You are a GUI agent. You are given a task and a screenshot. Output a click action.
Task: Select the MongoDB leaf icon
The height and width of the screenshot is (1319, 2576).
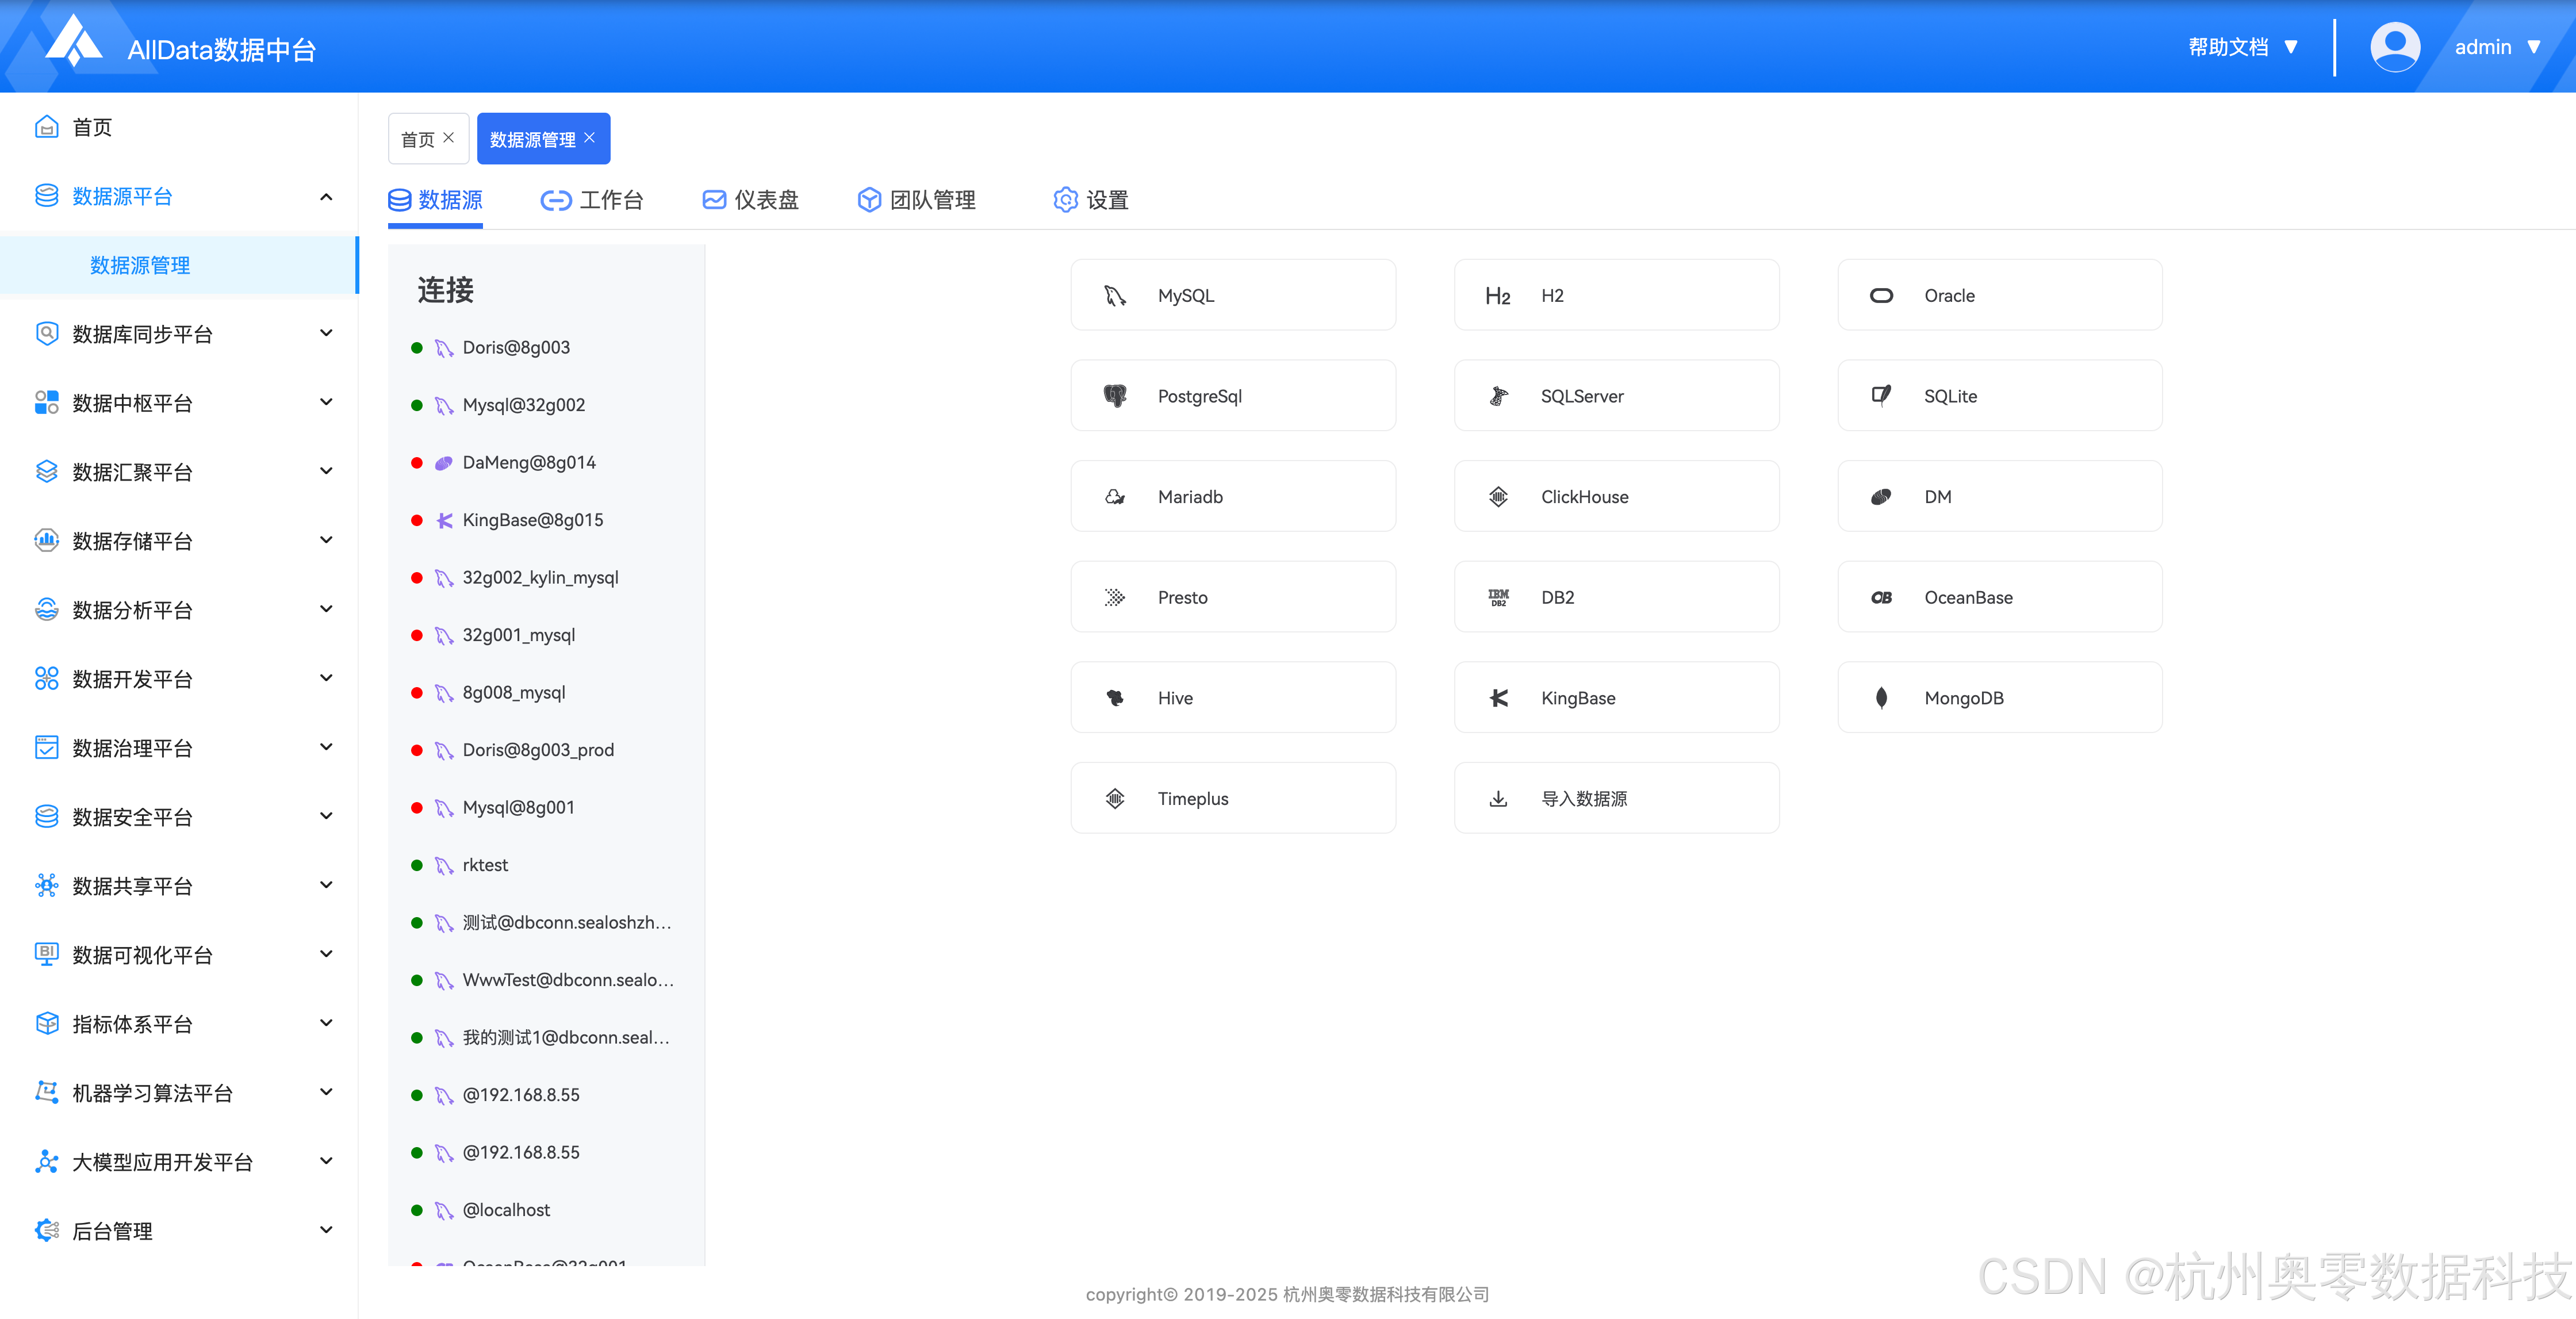(1881, 698)
